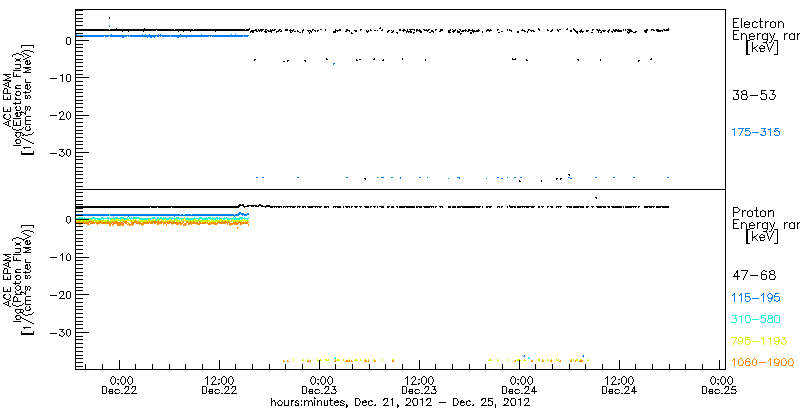This screenshot has width=800, height=410.
Task: Click the 38-53 electron energy legend label
Action: pos(754,95)
